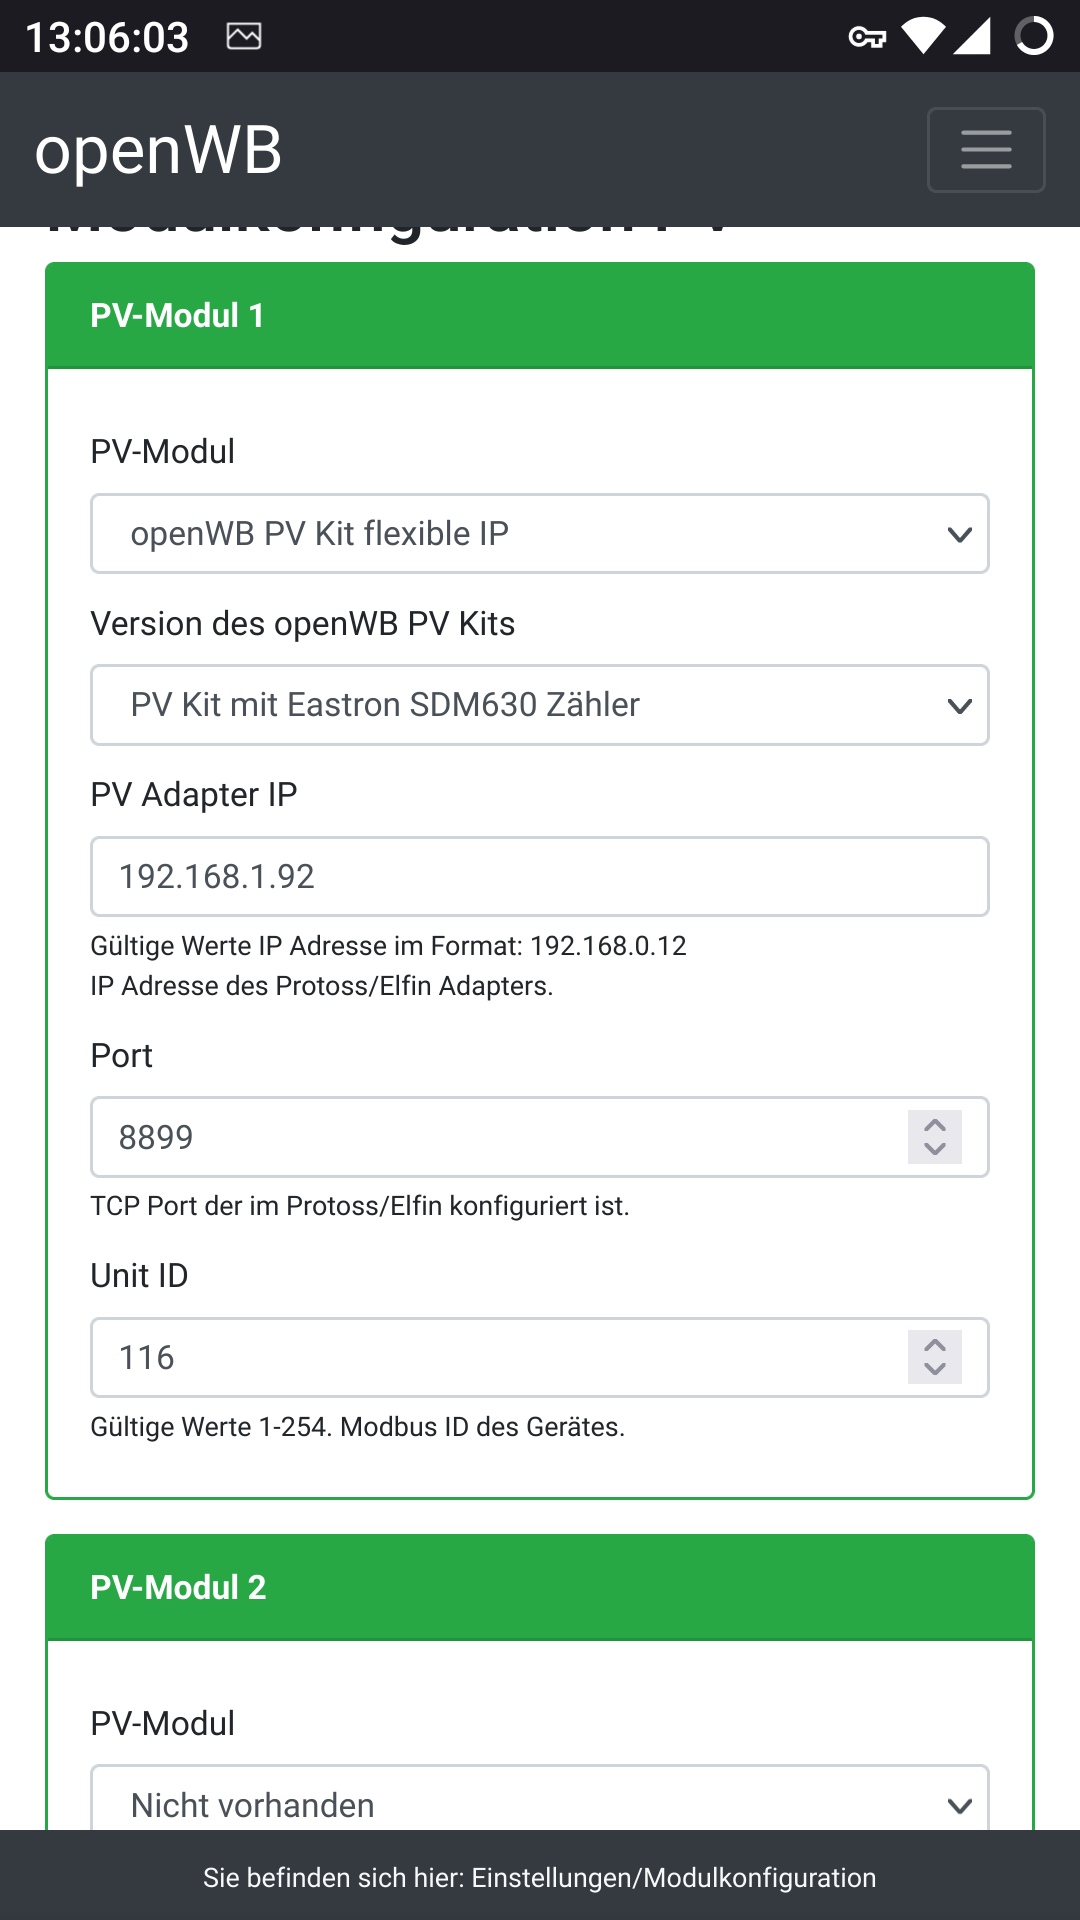Open the PV-Modul 1 type dropdown
Image resolution: width=1080 pixels, height=1920 pixels.
[540, 534]
